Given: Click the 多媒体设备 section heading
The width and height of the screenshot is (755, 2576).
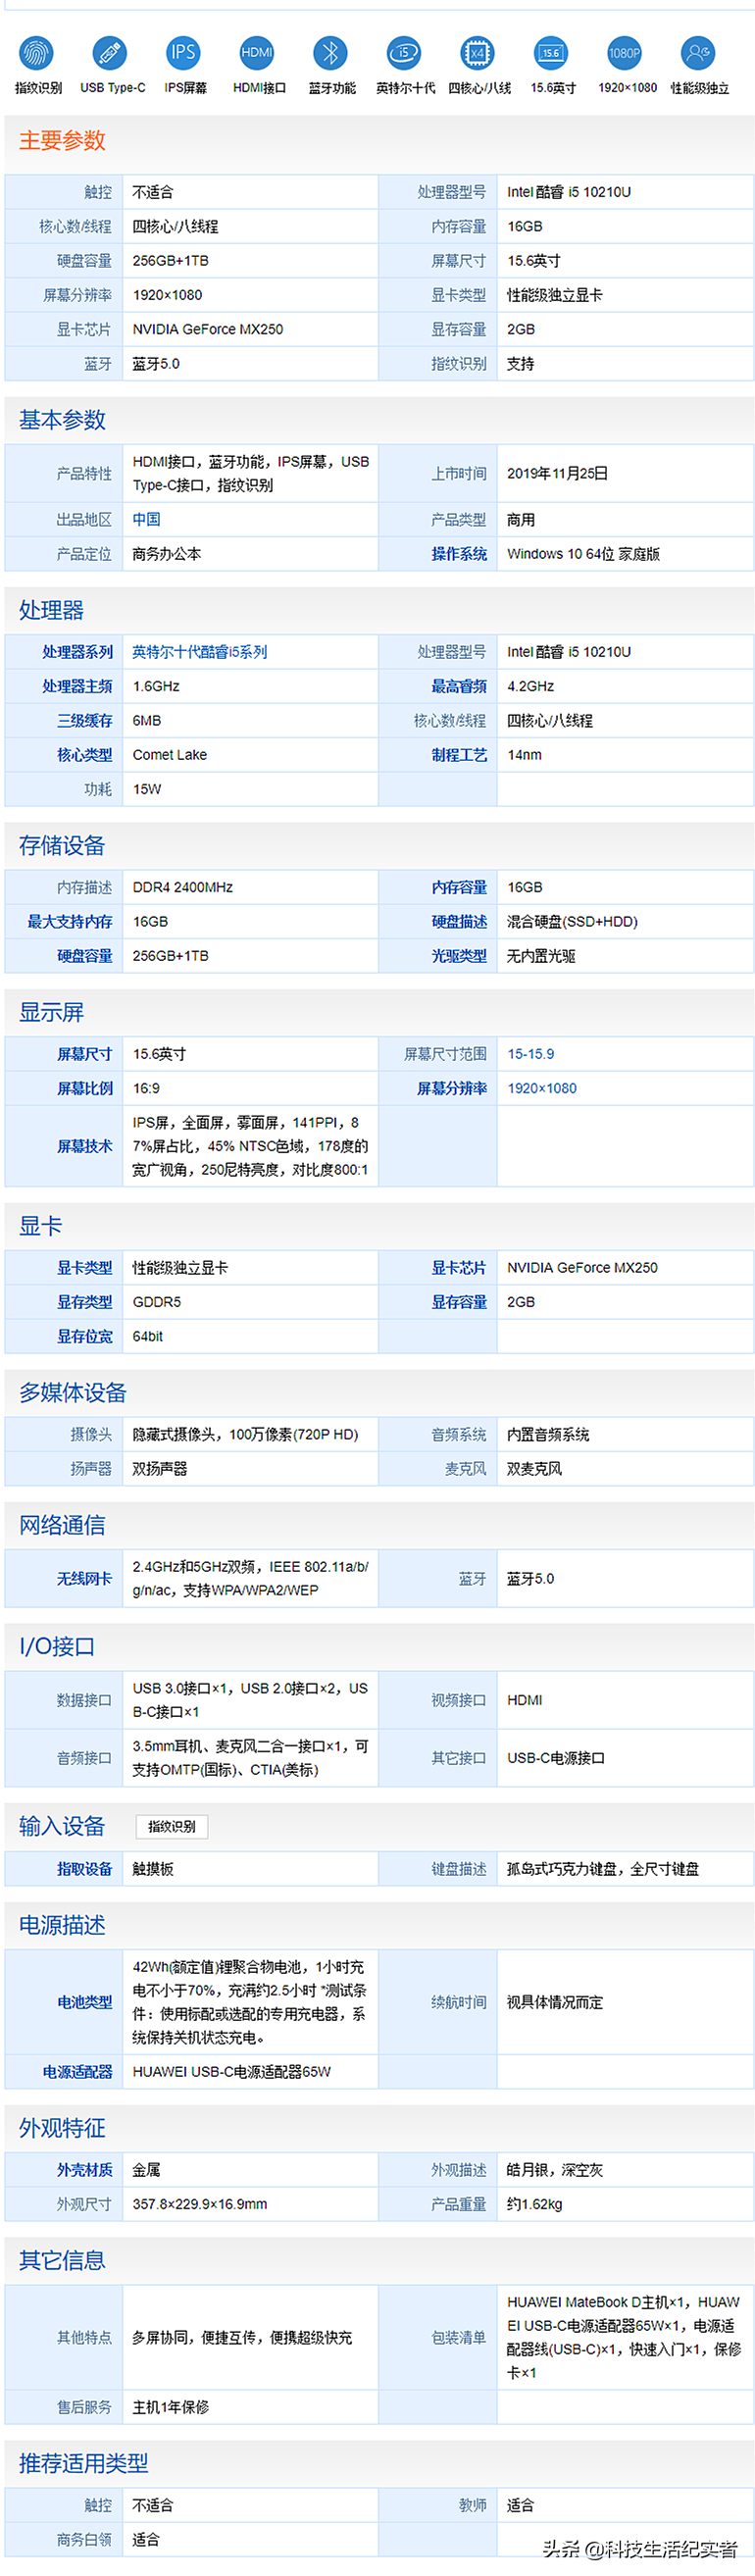Looking at the screenshot, I should click(73, 1393).
